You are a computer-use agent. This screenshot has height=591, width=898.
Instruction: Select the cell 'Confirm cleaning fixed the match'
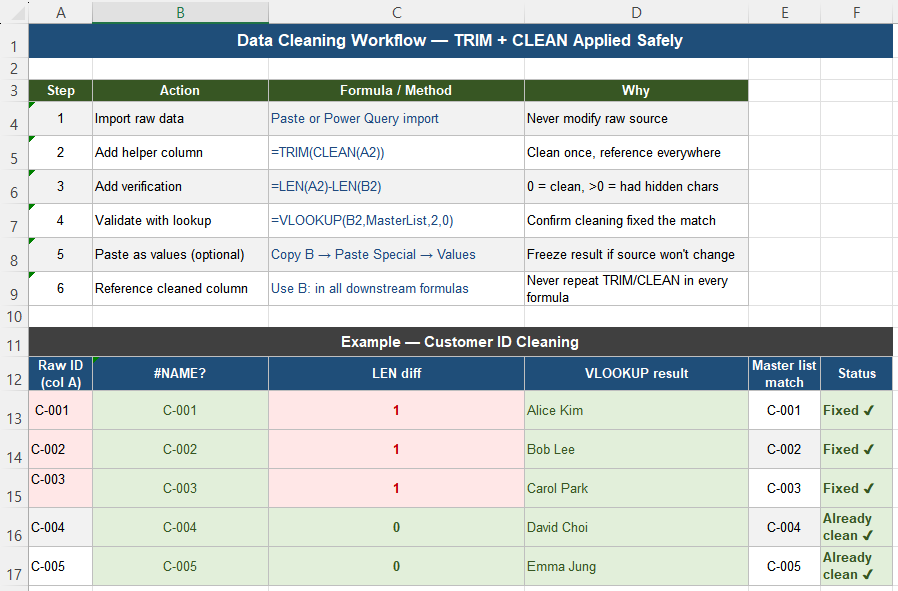[x=636, y=220]
